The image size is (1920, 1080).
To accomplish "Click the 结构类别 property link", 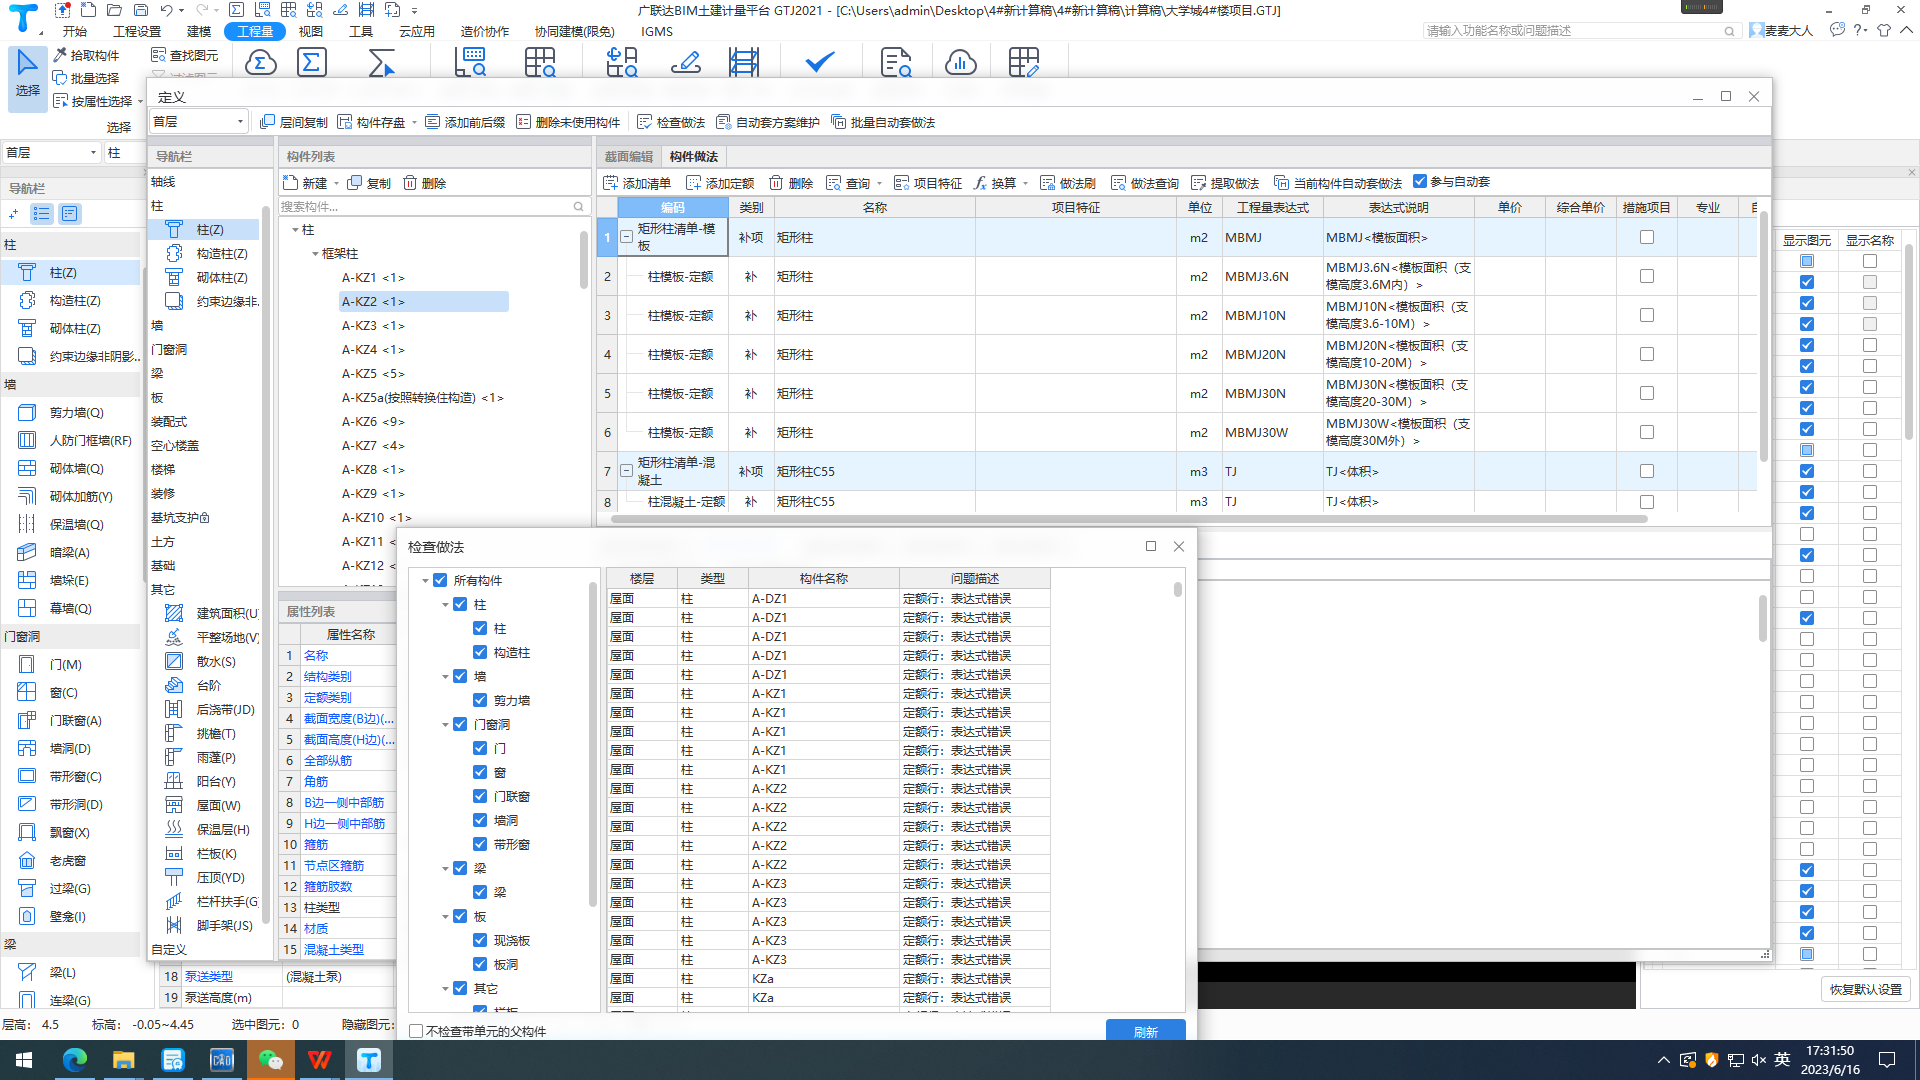I will click(328, 677).
